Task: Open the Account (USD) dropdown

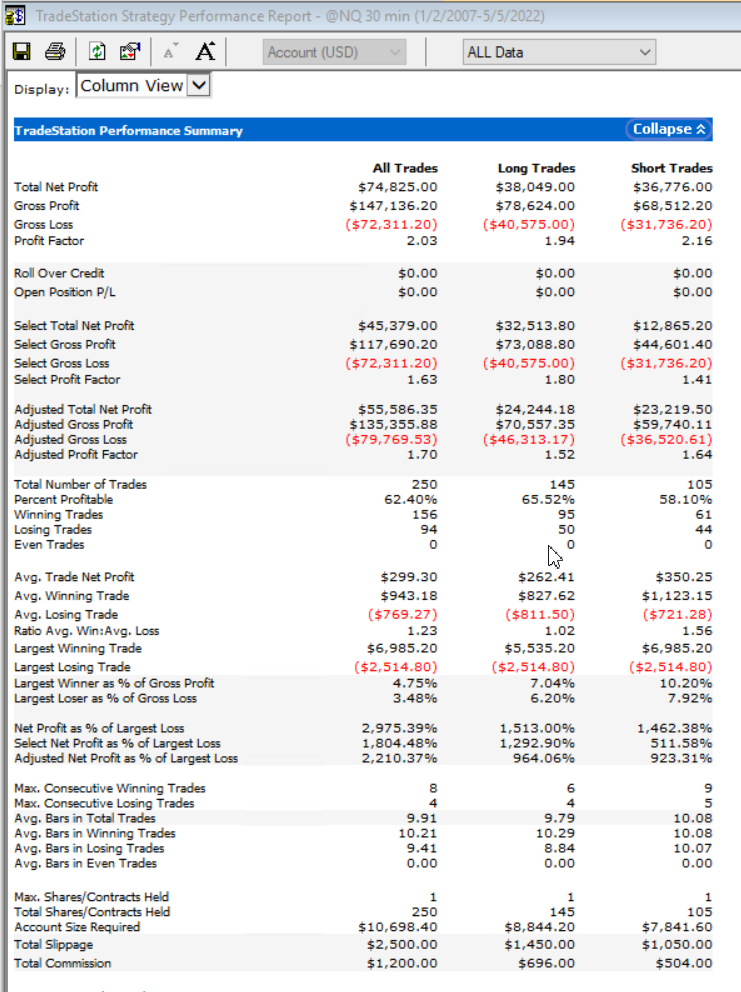Action: [335, 52]
